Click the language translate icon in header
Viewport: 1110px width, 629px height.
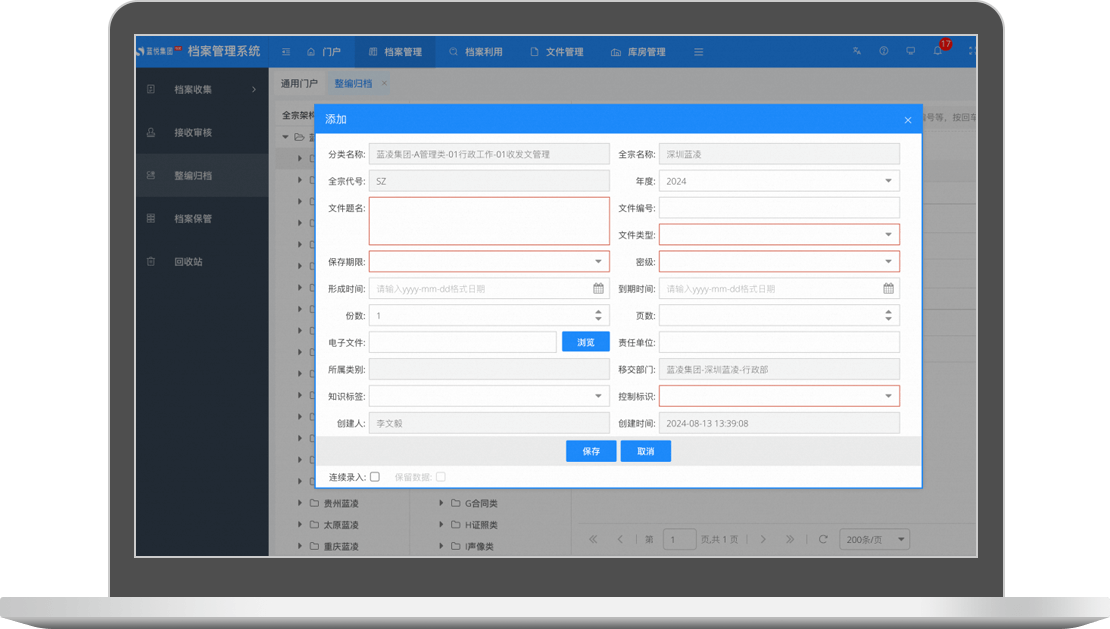(856, 52)
